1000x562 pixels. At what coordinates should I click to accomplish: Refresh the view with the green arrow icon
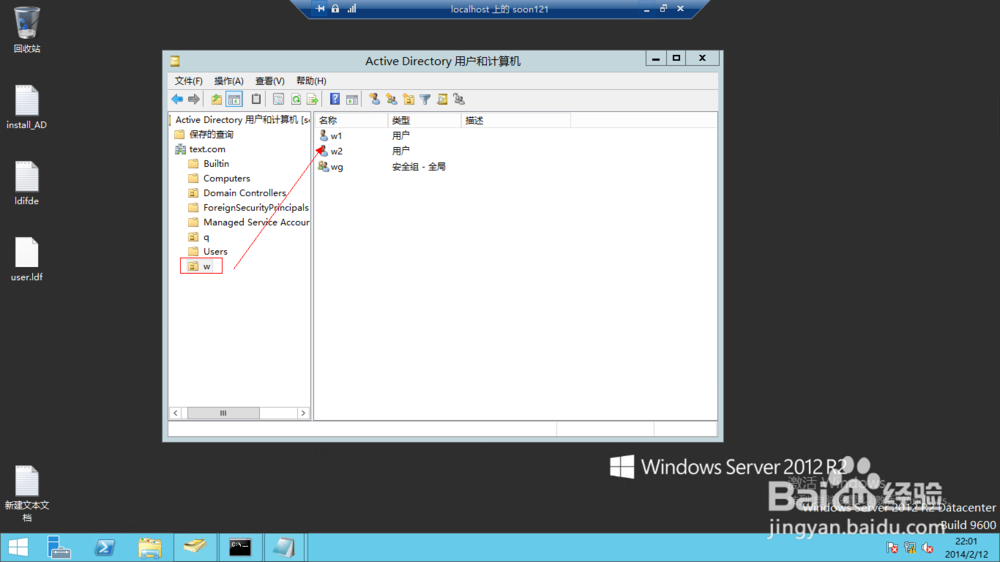(x=295, y=100)
